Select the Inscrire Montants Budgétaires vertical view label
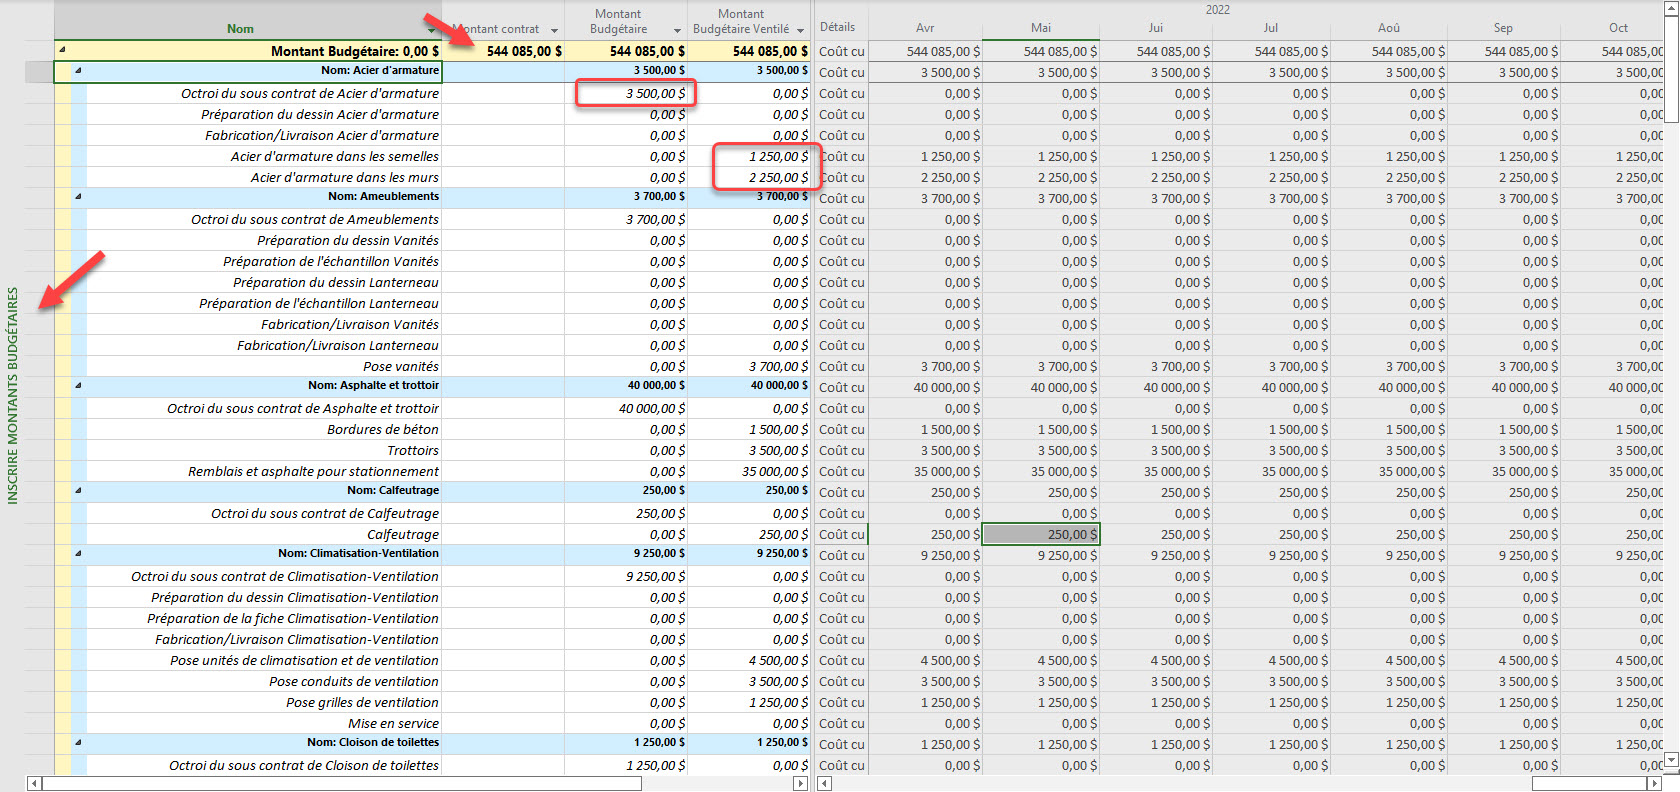The height and width of the screenshot is (792, 1680). click(13, 395)
